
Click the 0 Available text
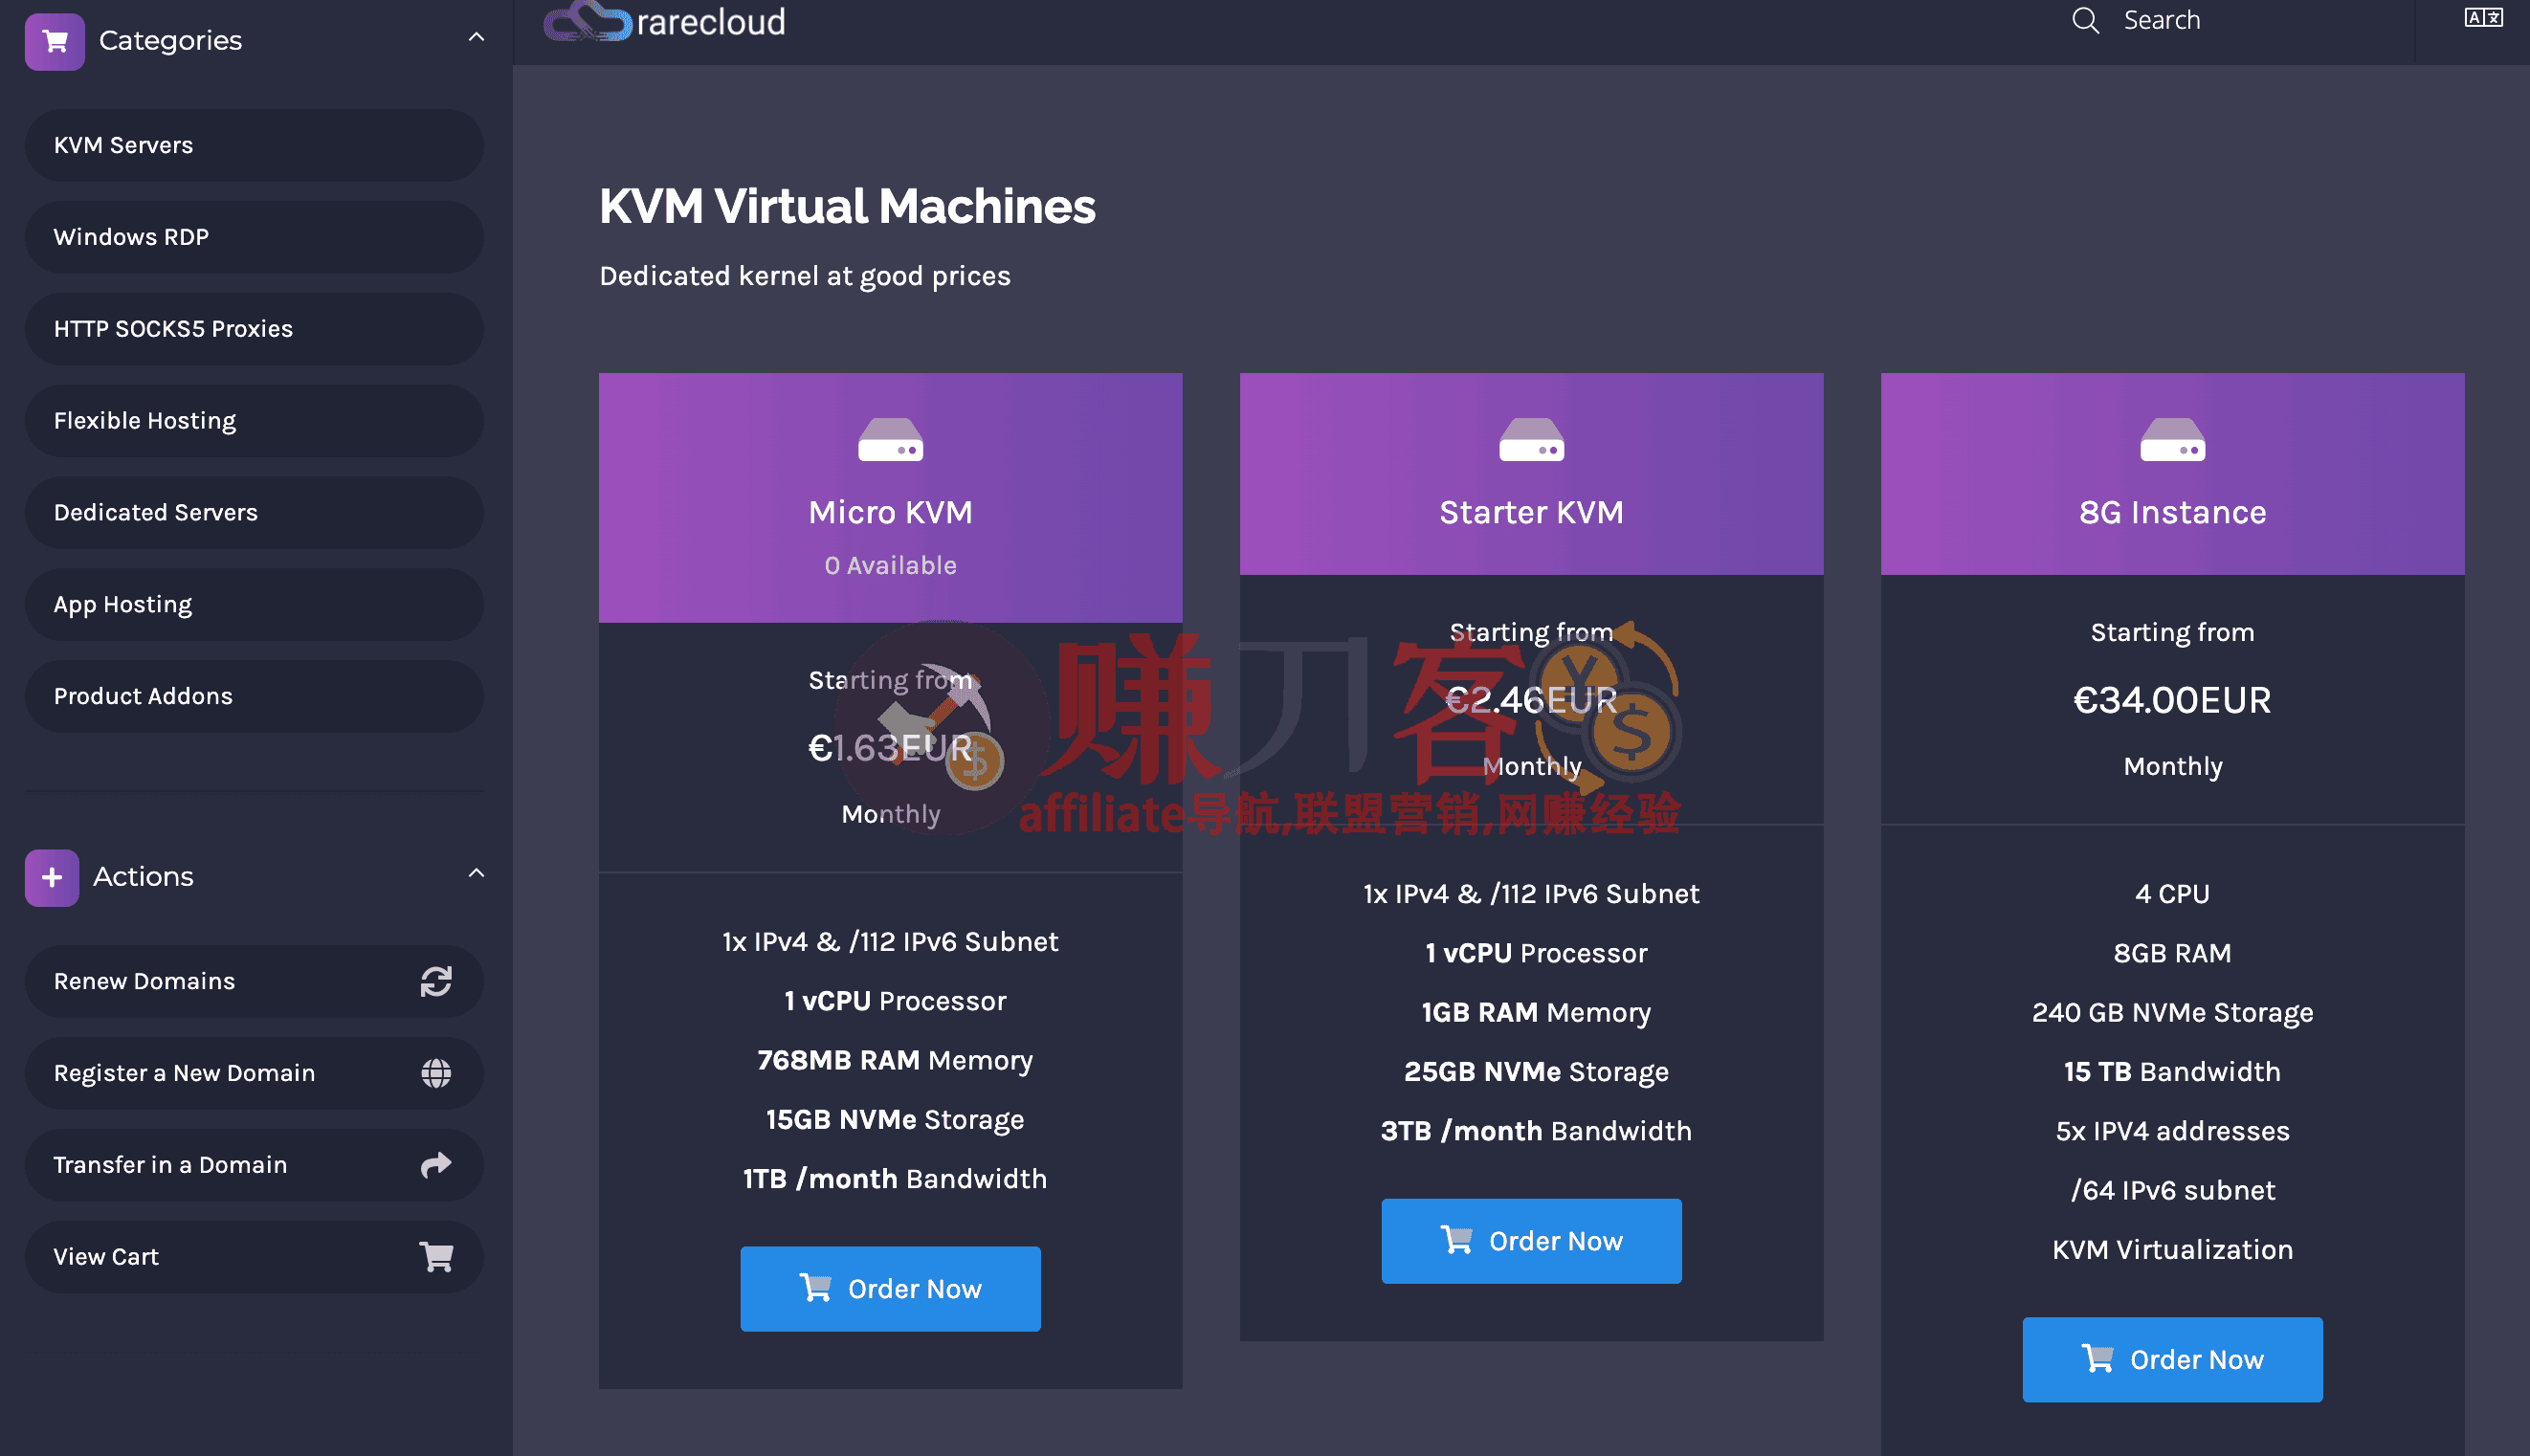[890, 566]
